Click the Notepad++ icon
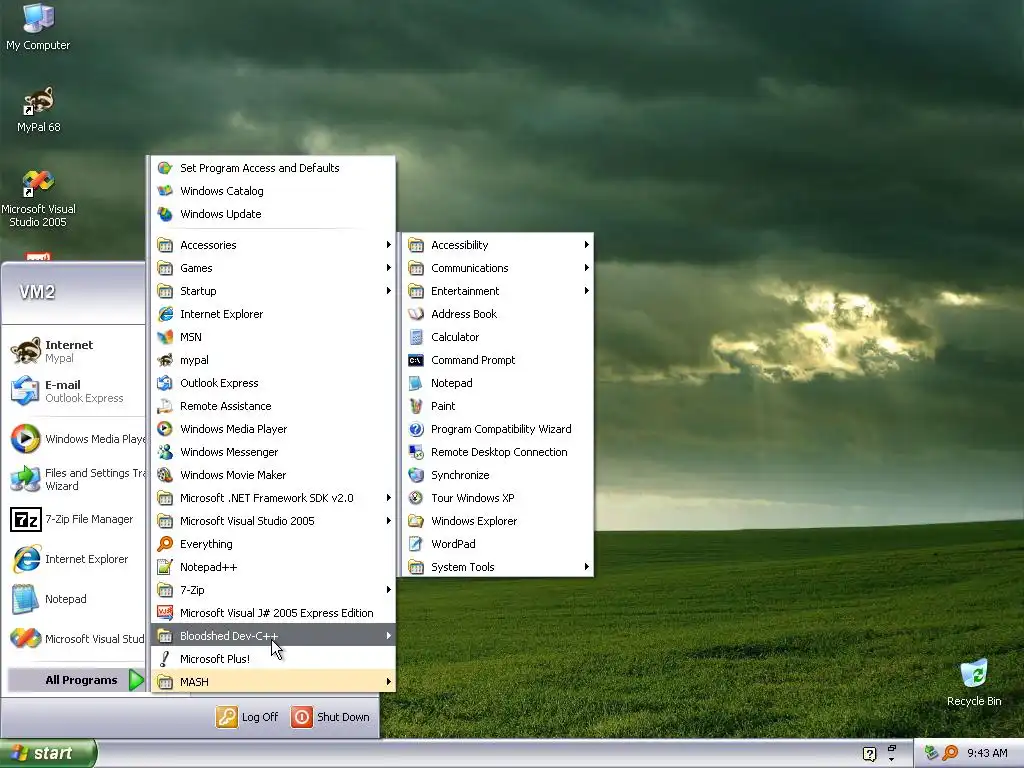The image size is (1024, 768). 165,567
